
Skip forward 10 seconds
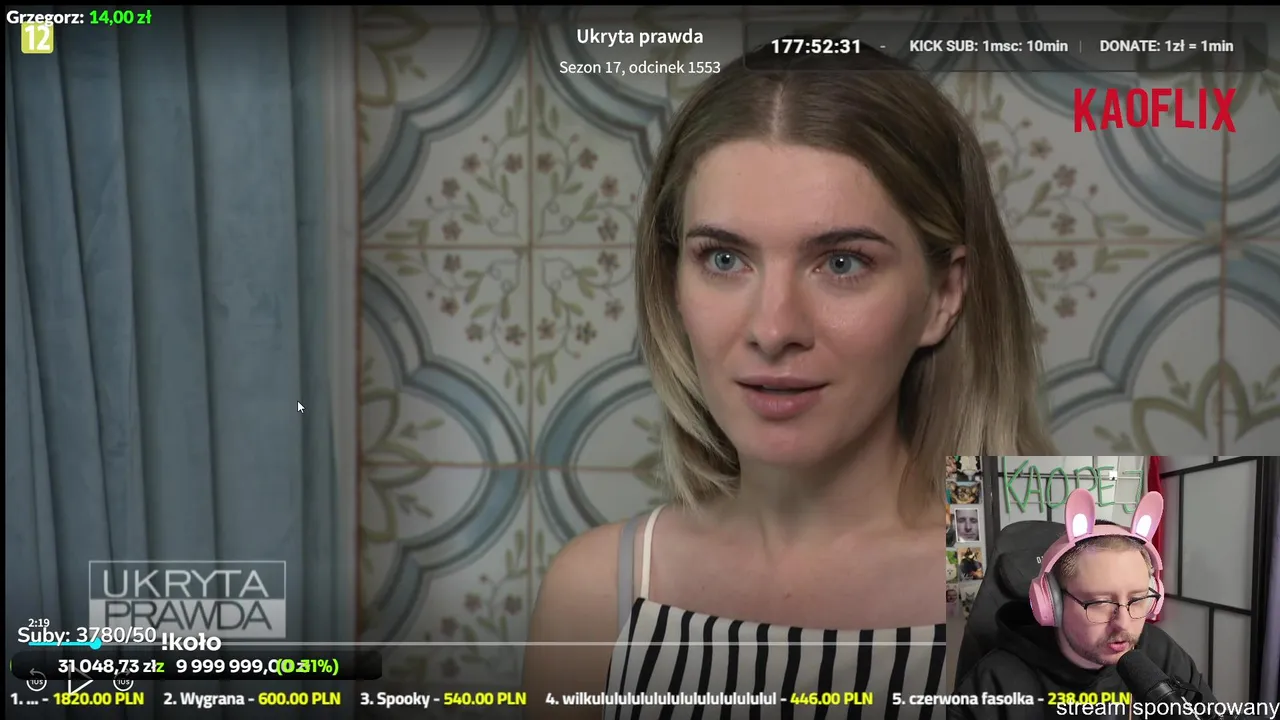(x=123, y=682)
